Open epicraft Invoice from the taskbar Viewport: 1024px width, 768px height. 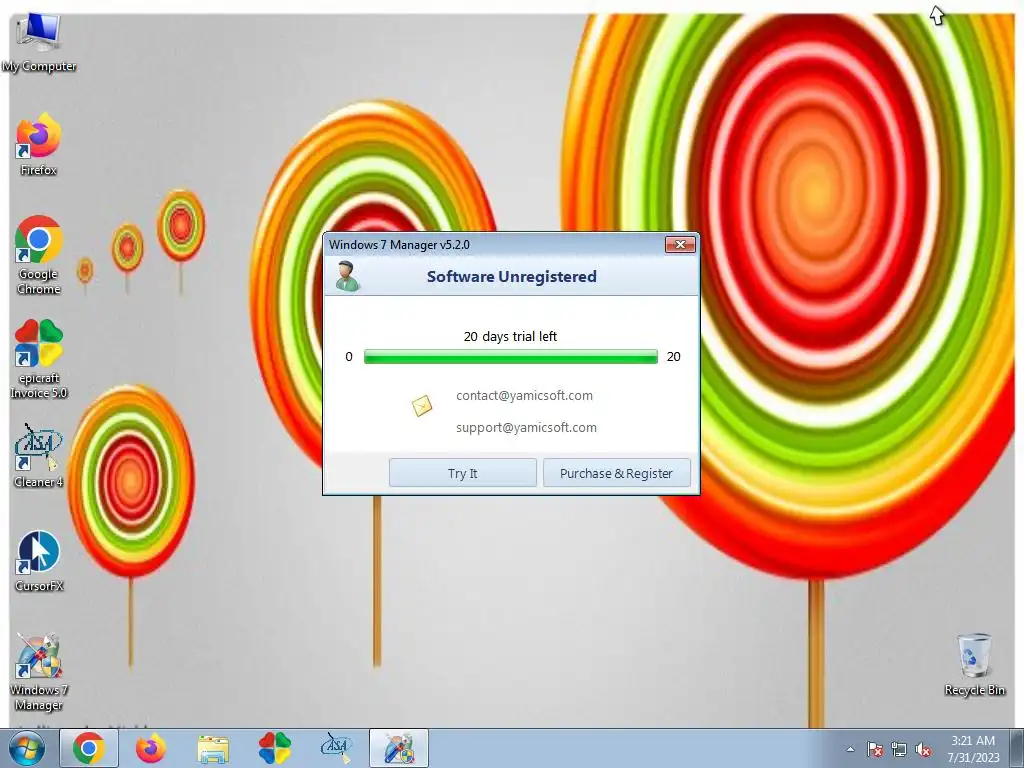(x=275, y=748)
